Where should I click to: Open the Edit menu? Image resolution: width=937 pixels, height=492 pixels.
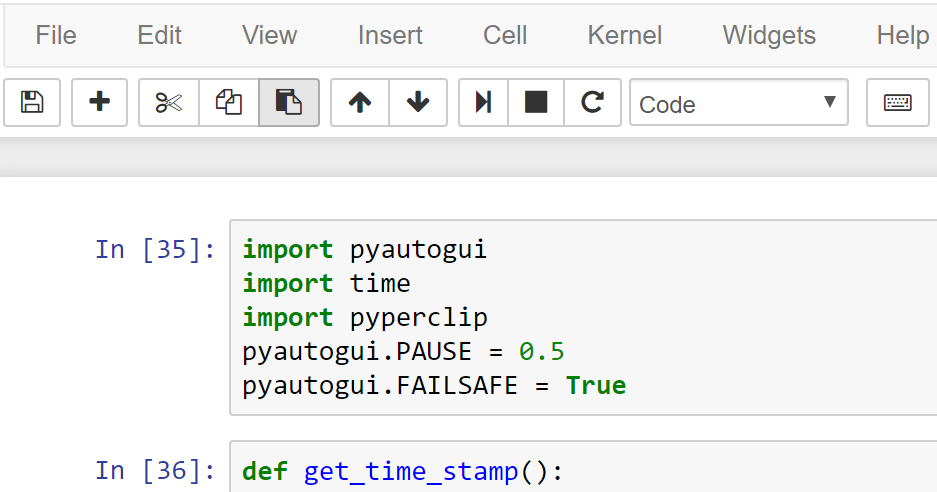[x=159, y=35]
